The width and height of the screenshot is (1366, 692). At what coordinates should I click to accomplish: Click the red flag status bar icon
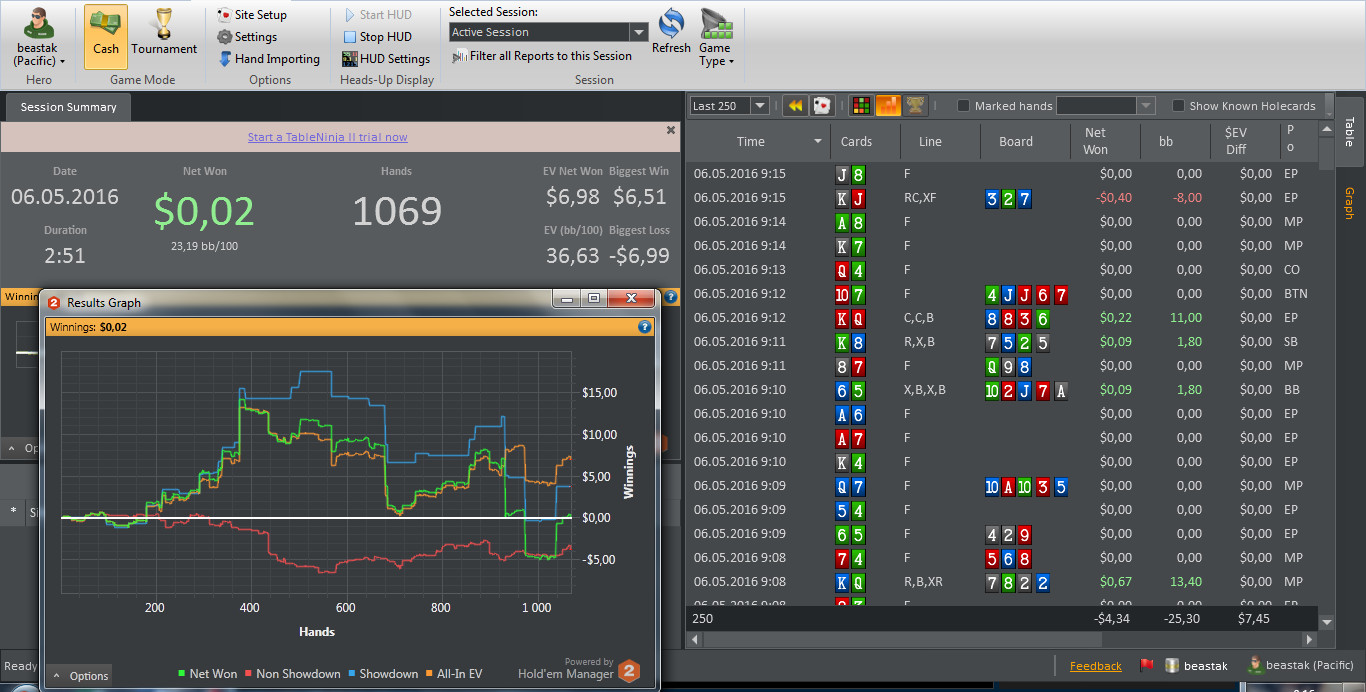click(1147, 665)
